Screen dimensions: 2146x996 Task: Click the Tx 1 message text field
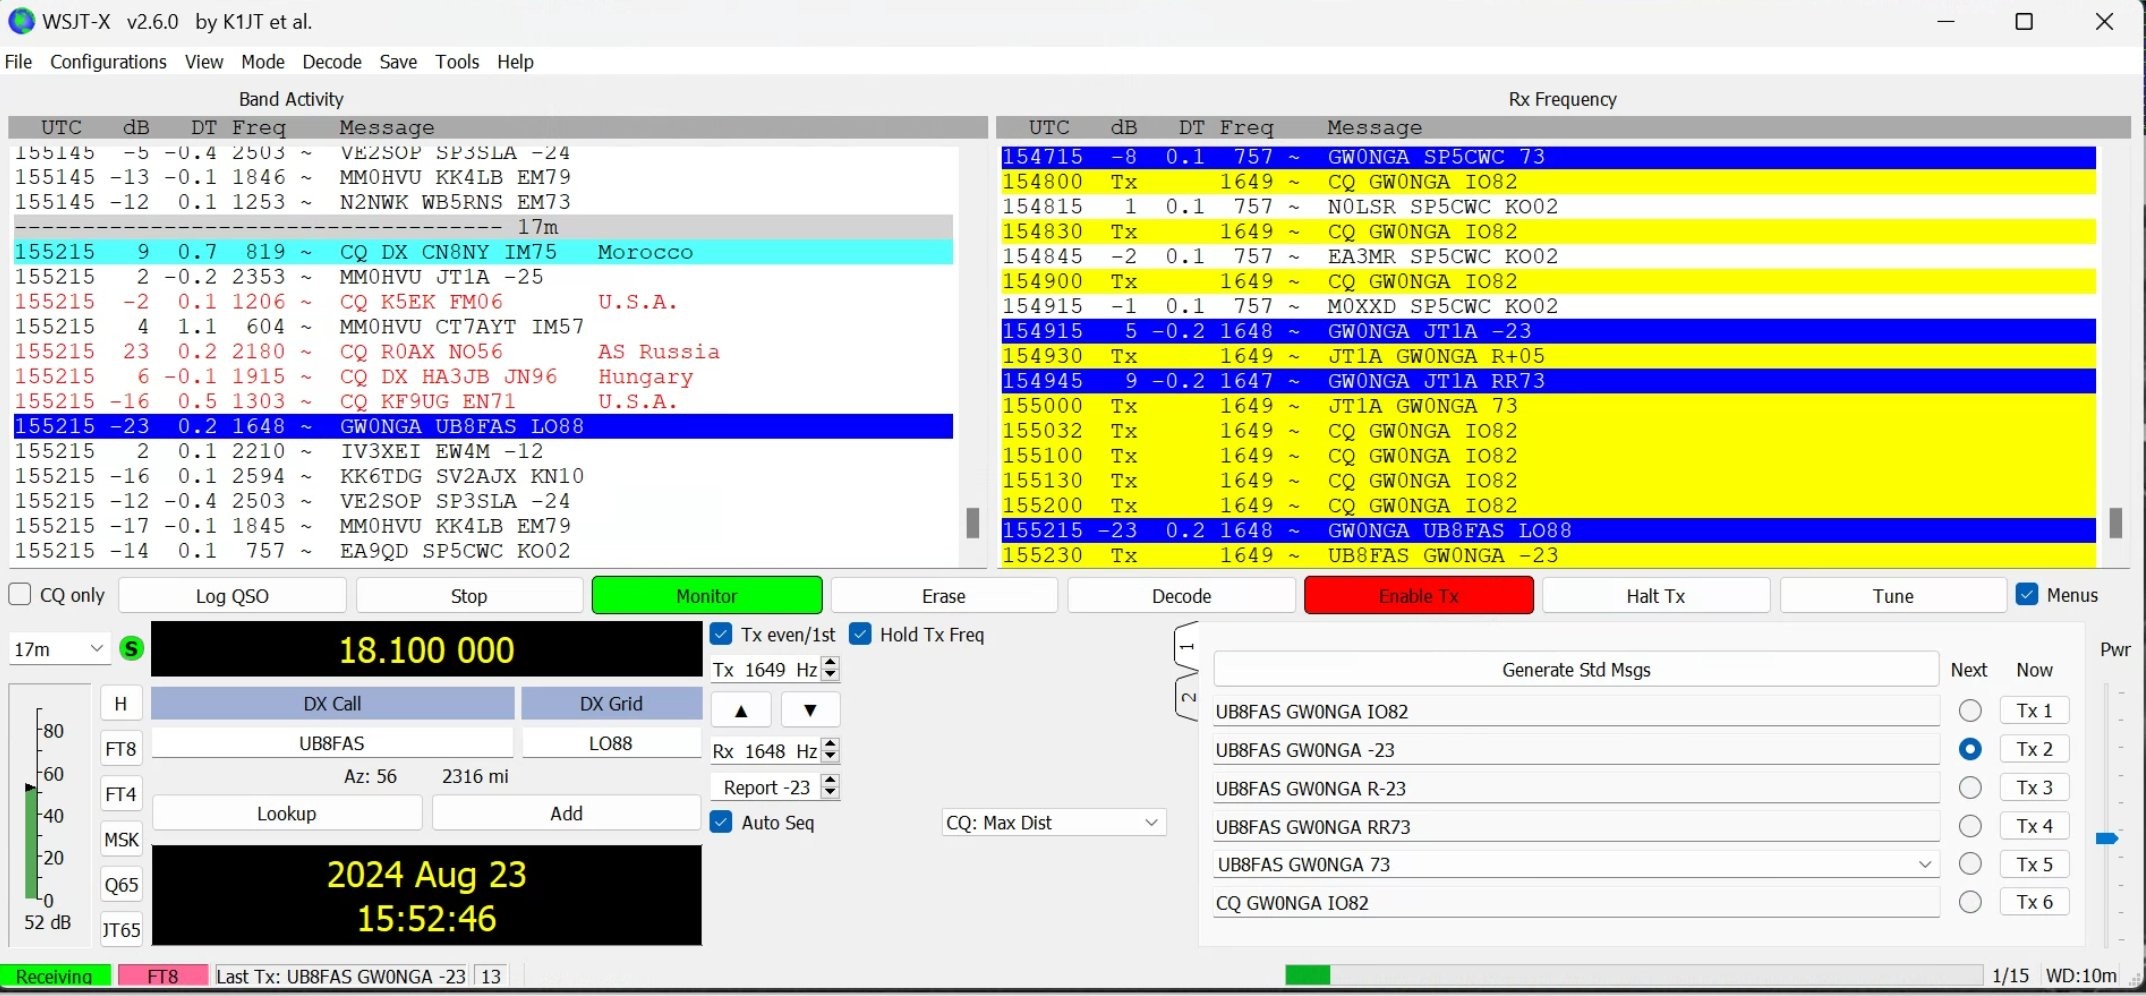[1576, 711]
